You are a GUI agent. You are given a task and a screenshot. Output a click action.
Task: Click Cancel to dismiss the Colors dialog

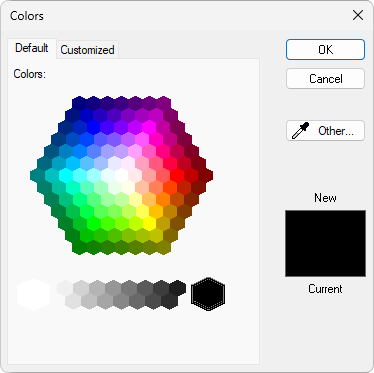click(x=325, y=79)
